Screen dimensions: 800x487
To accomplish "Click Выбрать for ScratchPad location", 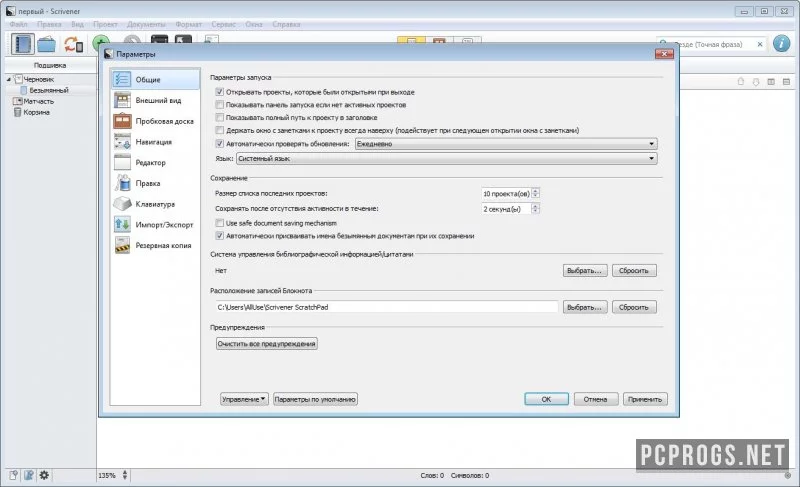I will (585, 307).
